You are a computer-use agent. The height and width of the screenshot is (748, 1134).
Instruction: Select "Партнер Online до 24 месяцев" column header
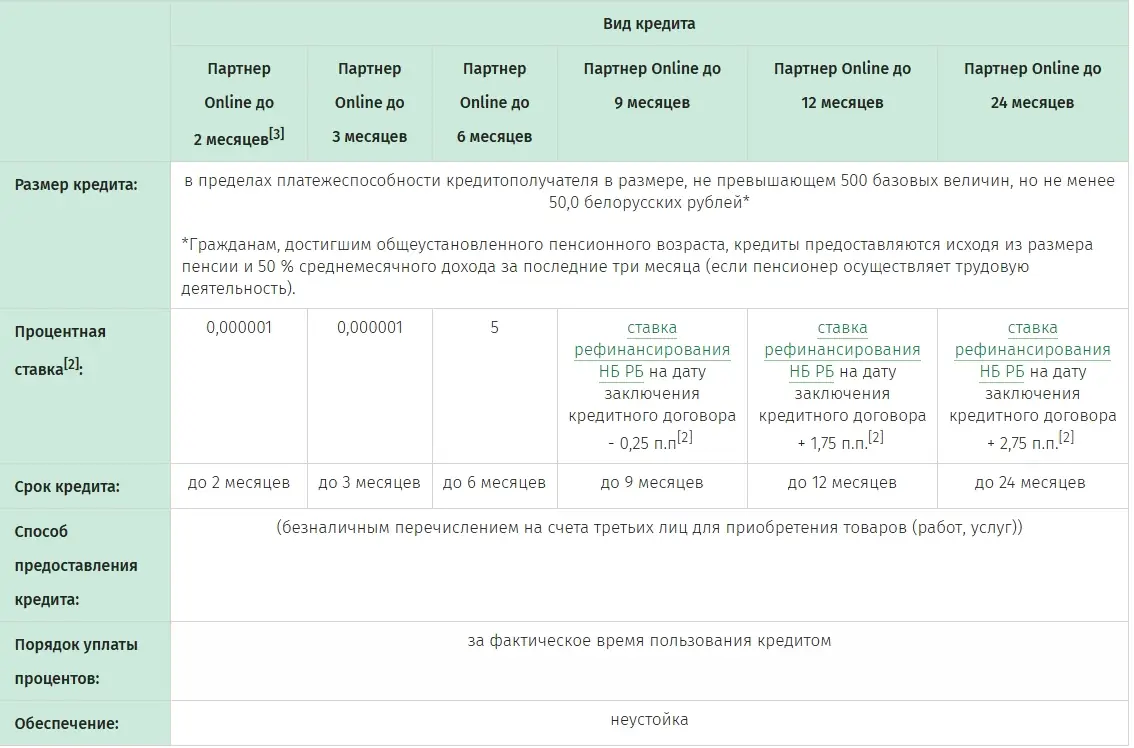(1032, 85)
